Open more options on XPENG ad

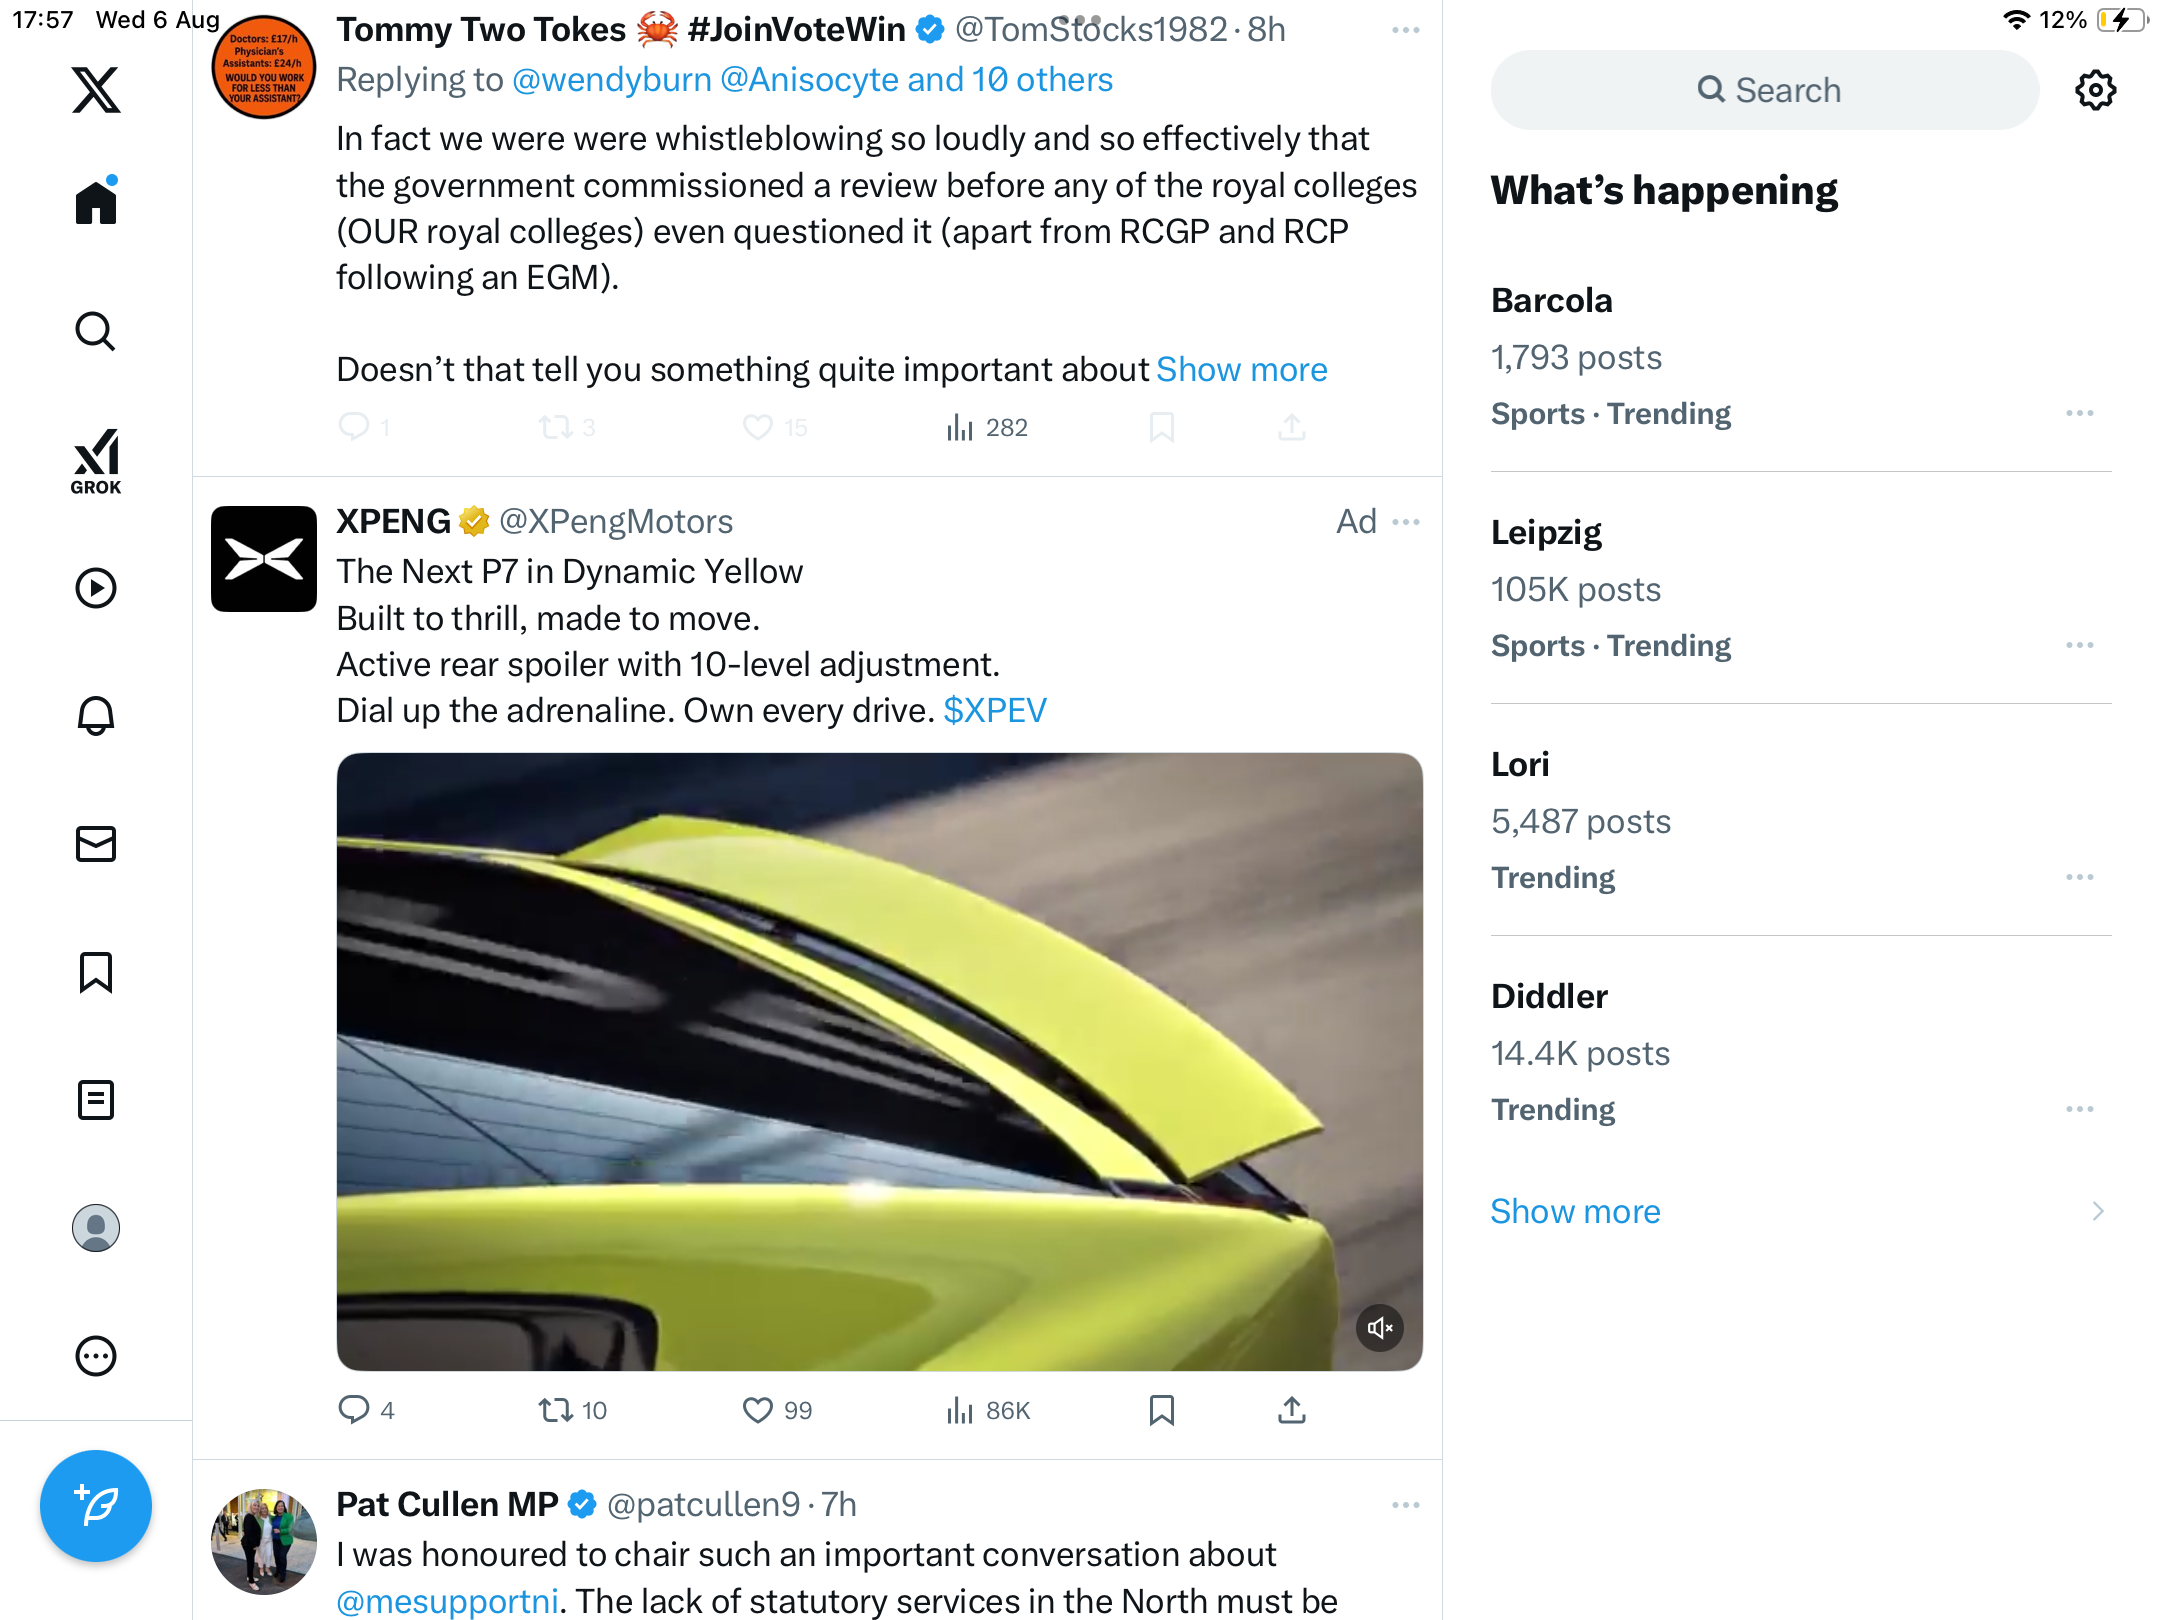click(x=1406, y=522)
